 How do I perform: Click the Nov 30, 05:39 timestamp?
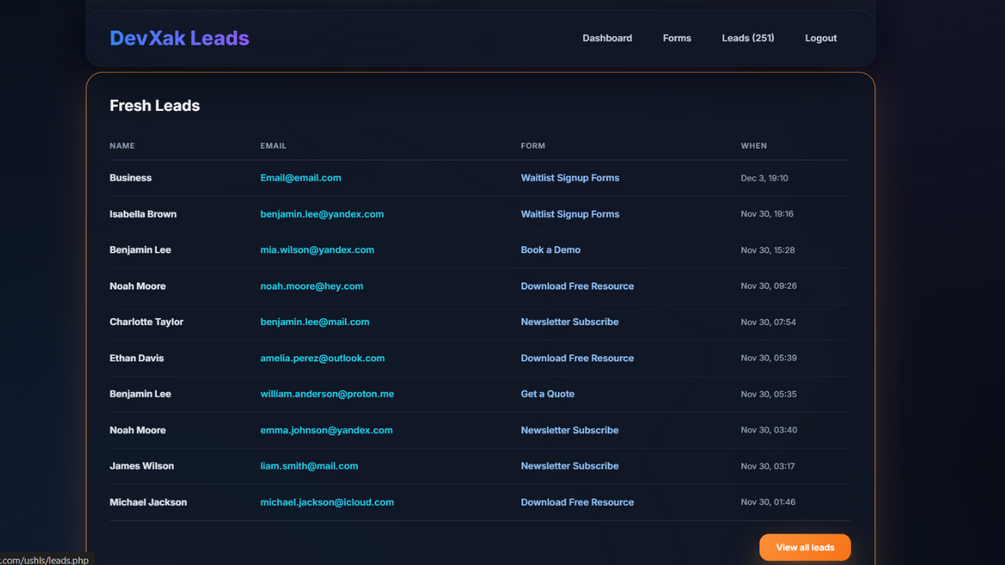tap(768, 358)
